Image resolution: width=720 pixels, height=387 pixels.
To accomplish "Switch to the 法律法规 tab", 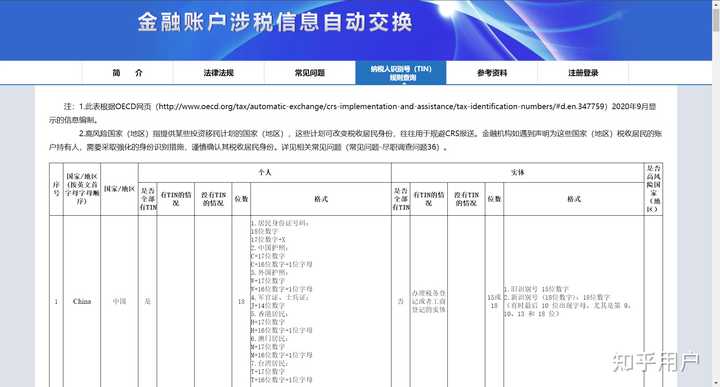I will click(x=219, y=73).
